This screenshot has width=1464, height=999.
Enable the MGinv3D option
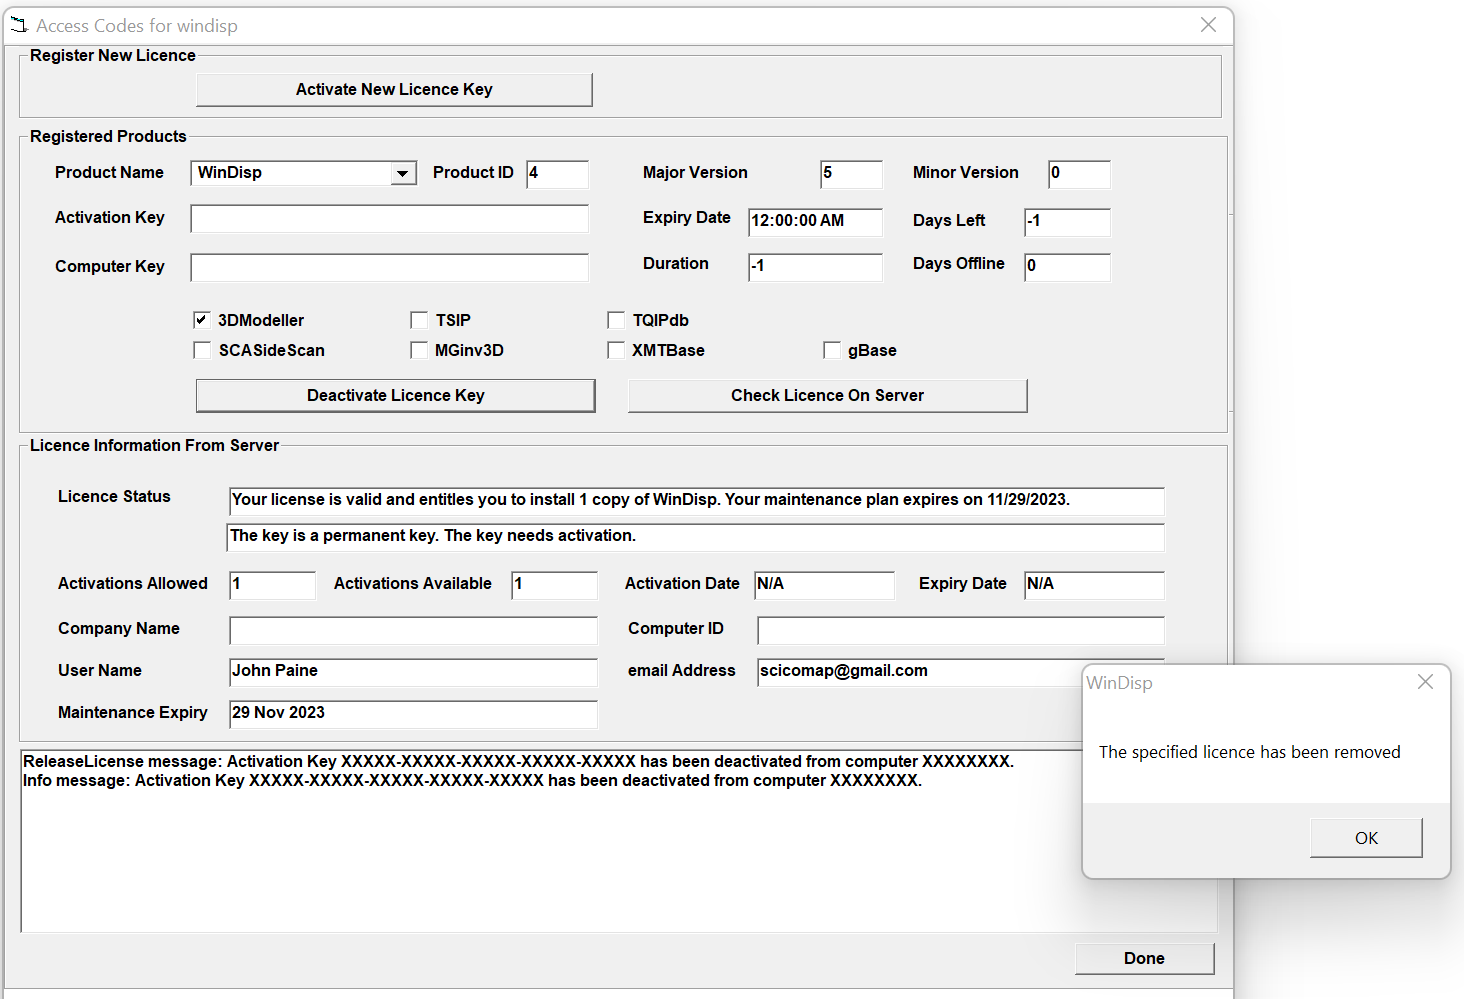pyautogui.click(x=419, y=349)
